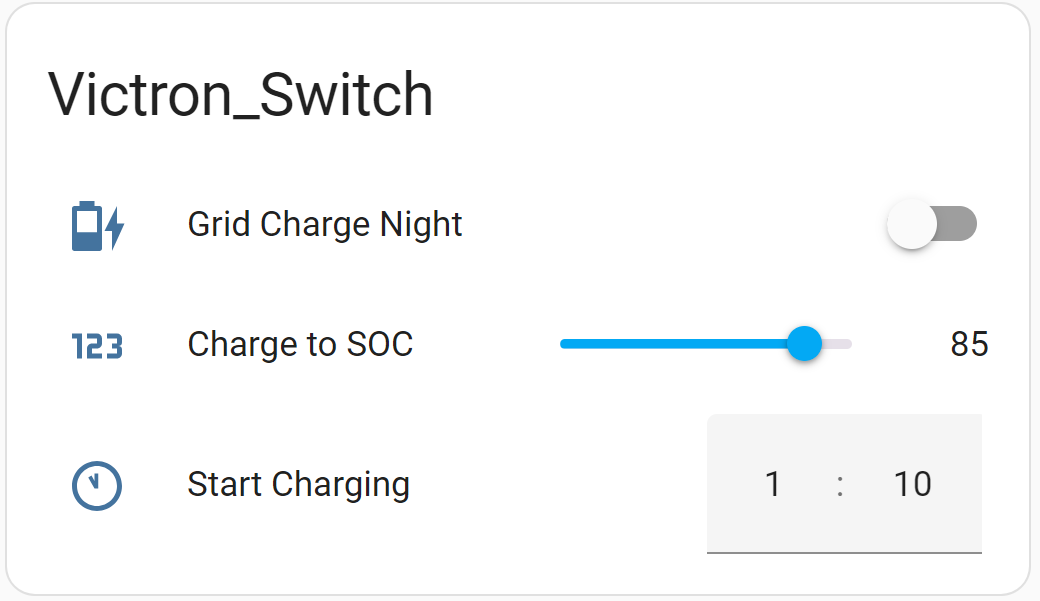This screenshot has width=1040, height=601.
Task: Click the colon separator in the time input
Action: (x=840, y=484)
